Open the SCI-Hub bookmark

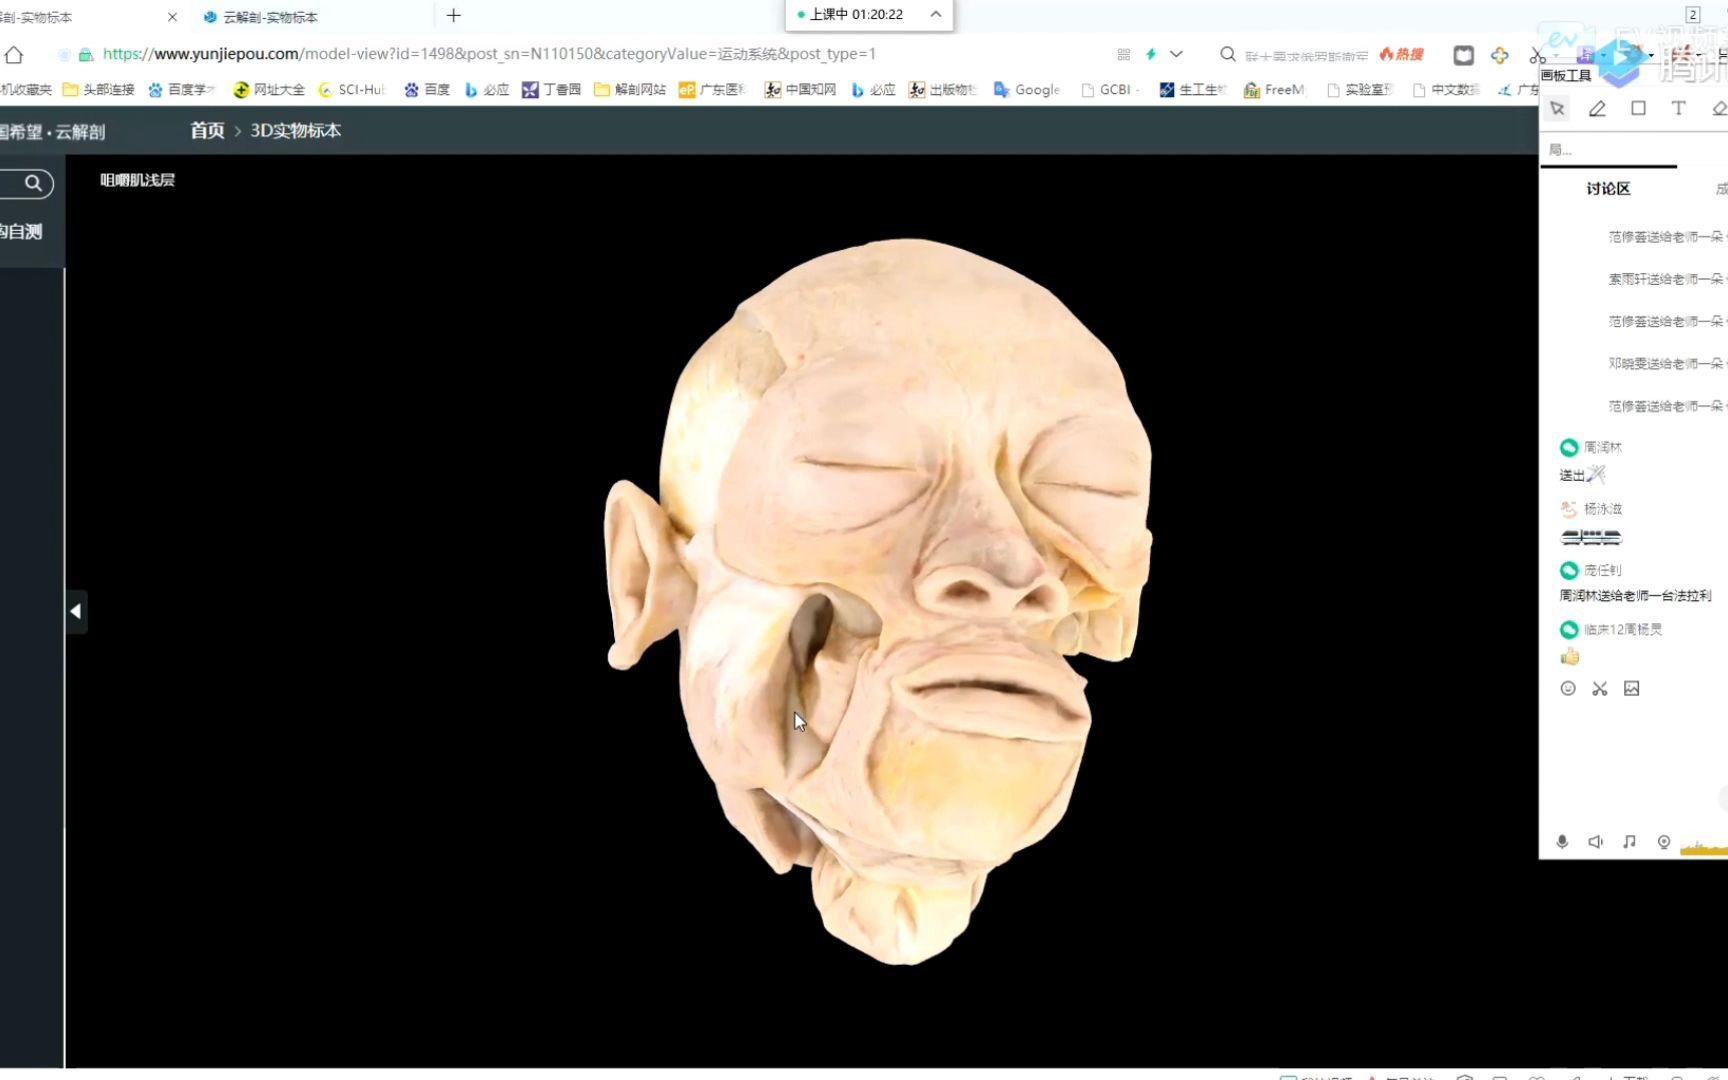[x=351, y=89]
